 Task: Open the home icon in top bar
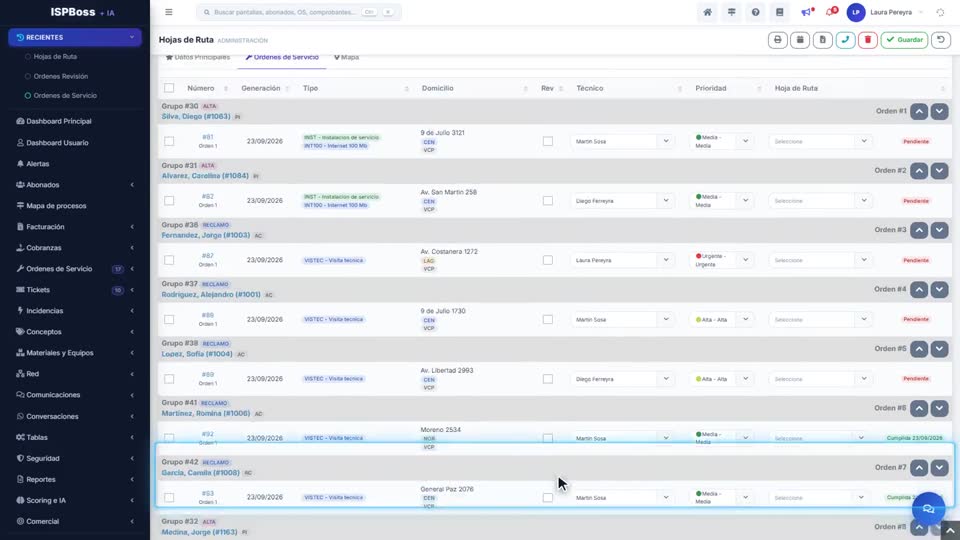click(707, 12)
